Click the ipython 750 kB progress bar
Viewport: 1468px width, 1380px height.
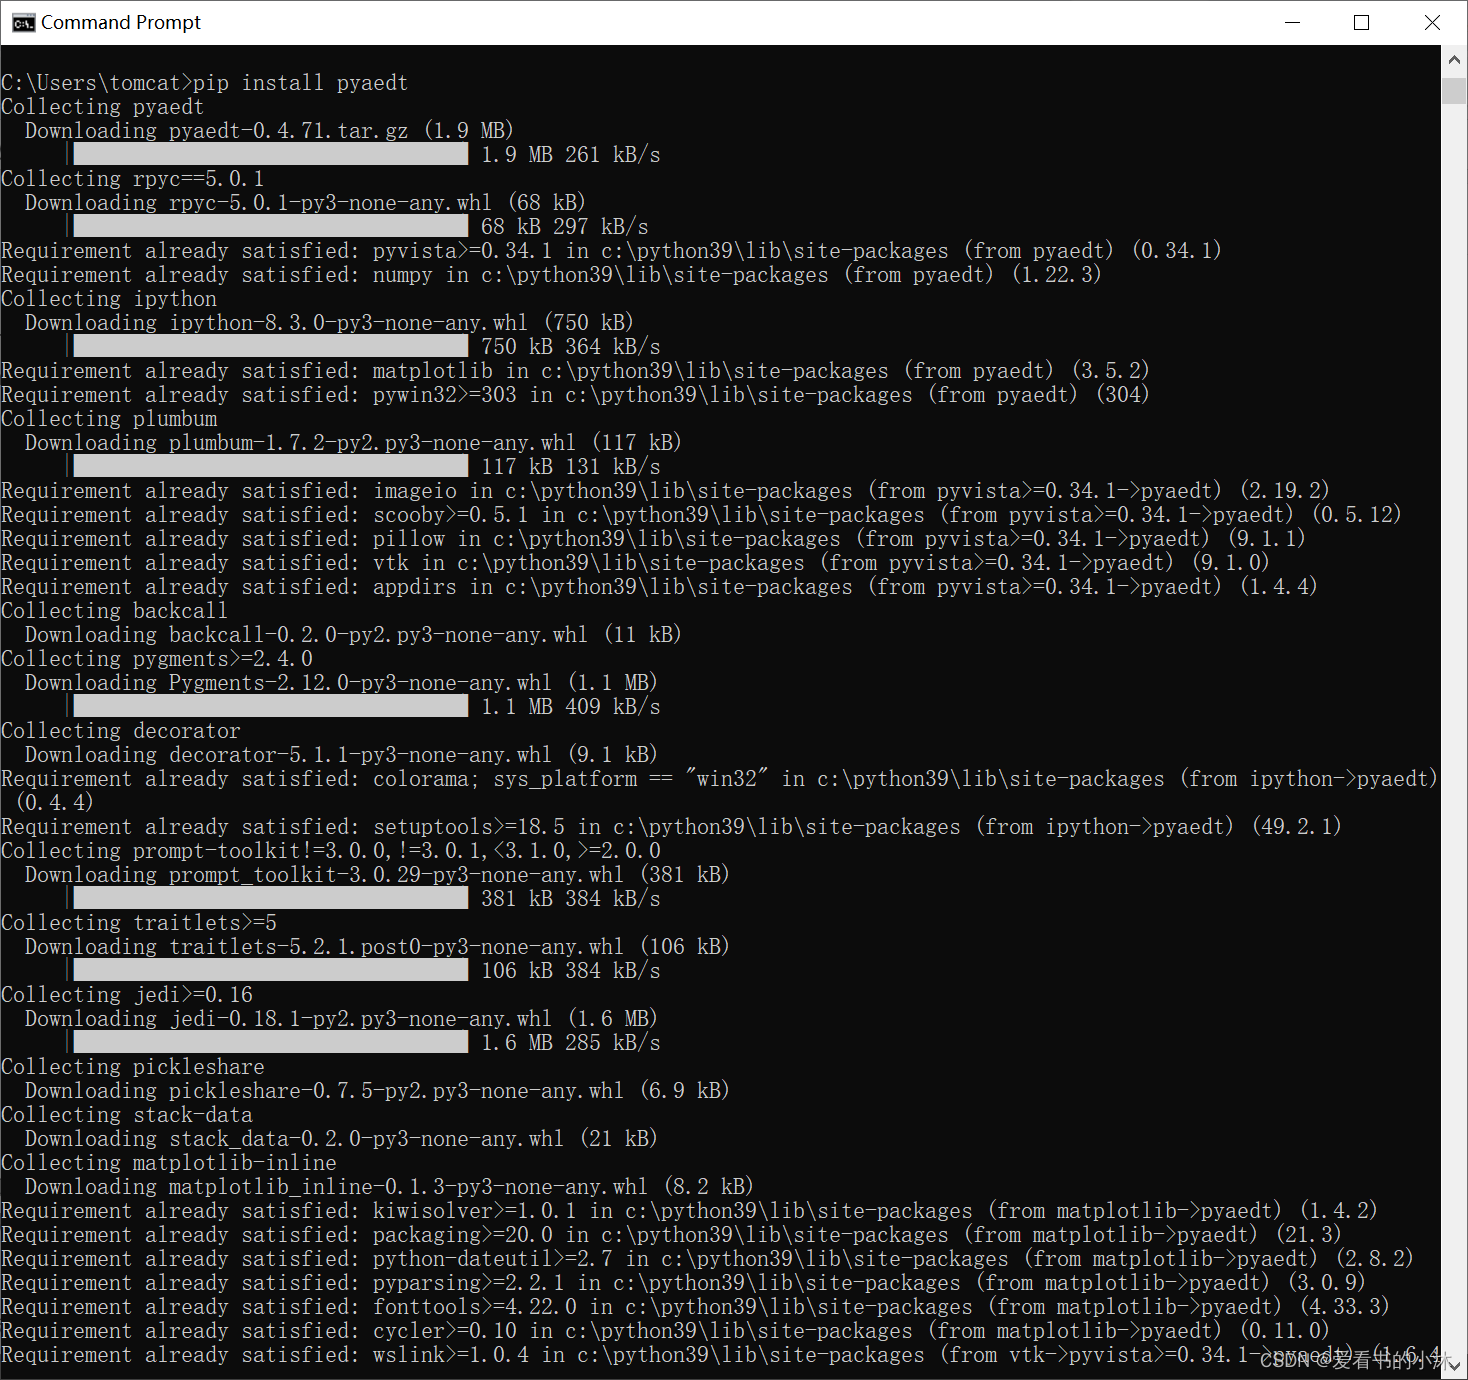point(270,346)
